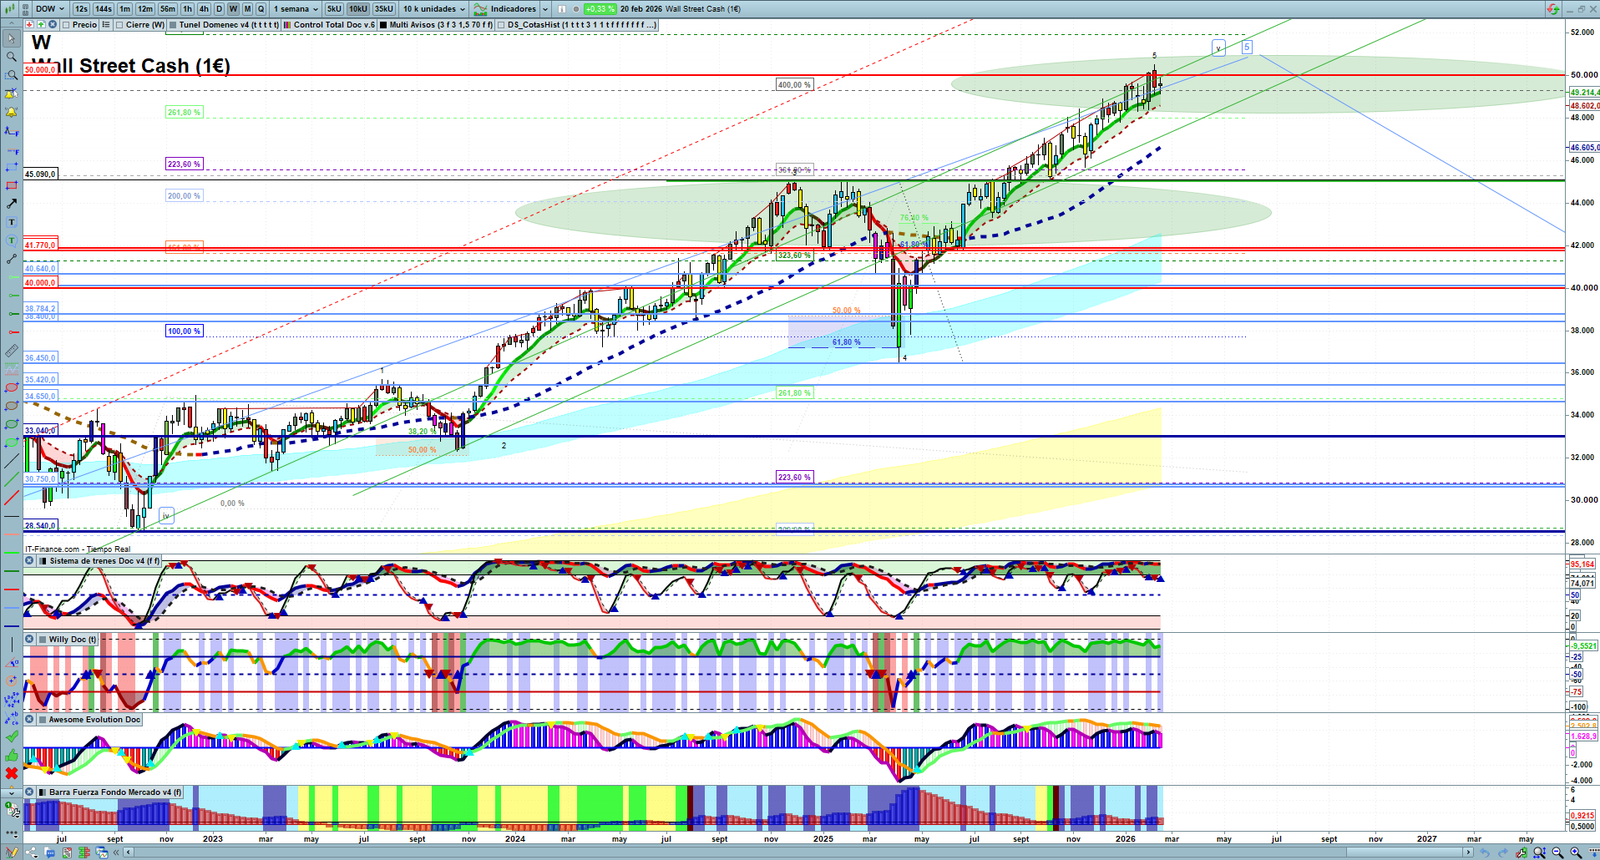Select the 35kU units button
Screen dimensions: 1600x860
384,9
